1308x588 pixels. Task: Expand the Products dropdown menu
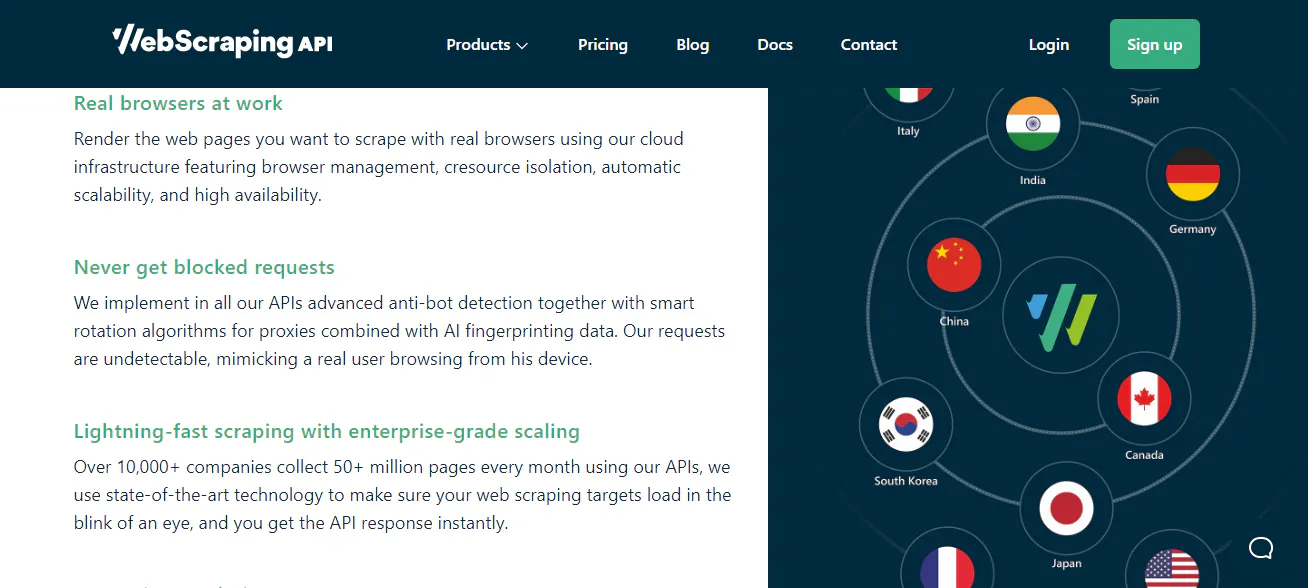[x=487, y=44]
